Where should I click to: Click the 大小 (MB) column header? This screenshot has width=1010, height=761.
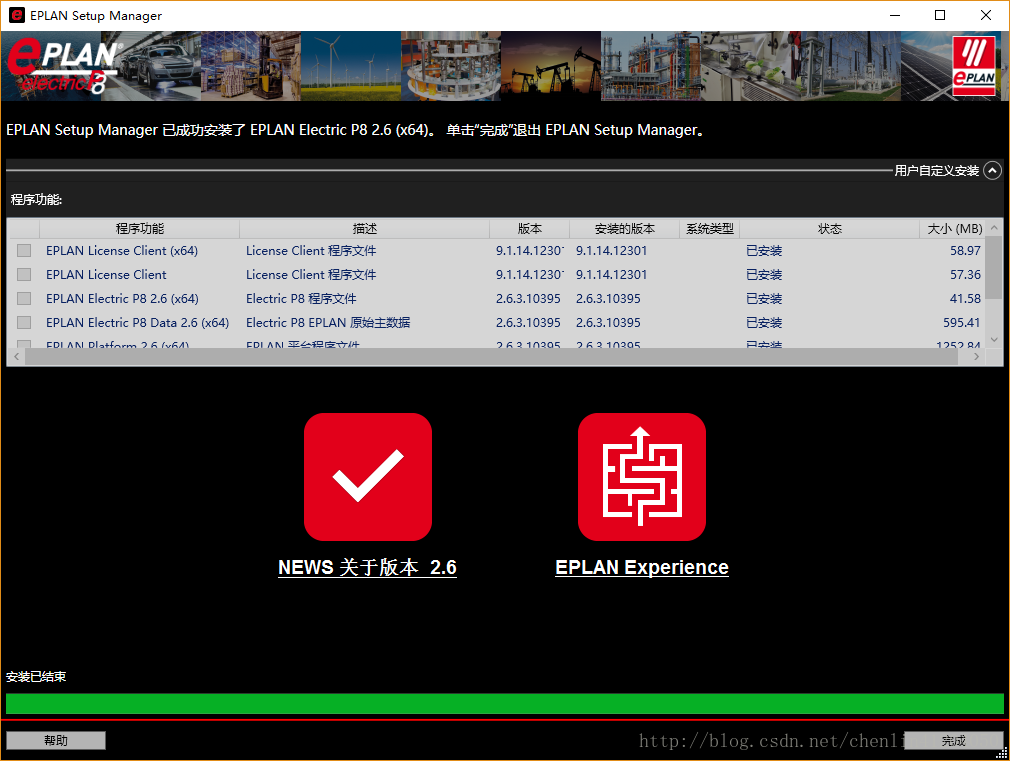pos(953,229)
